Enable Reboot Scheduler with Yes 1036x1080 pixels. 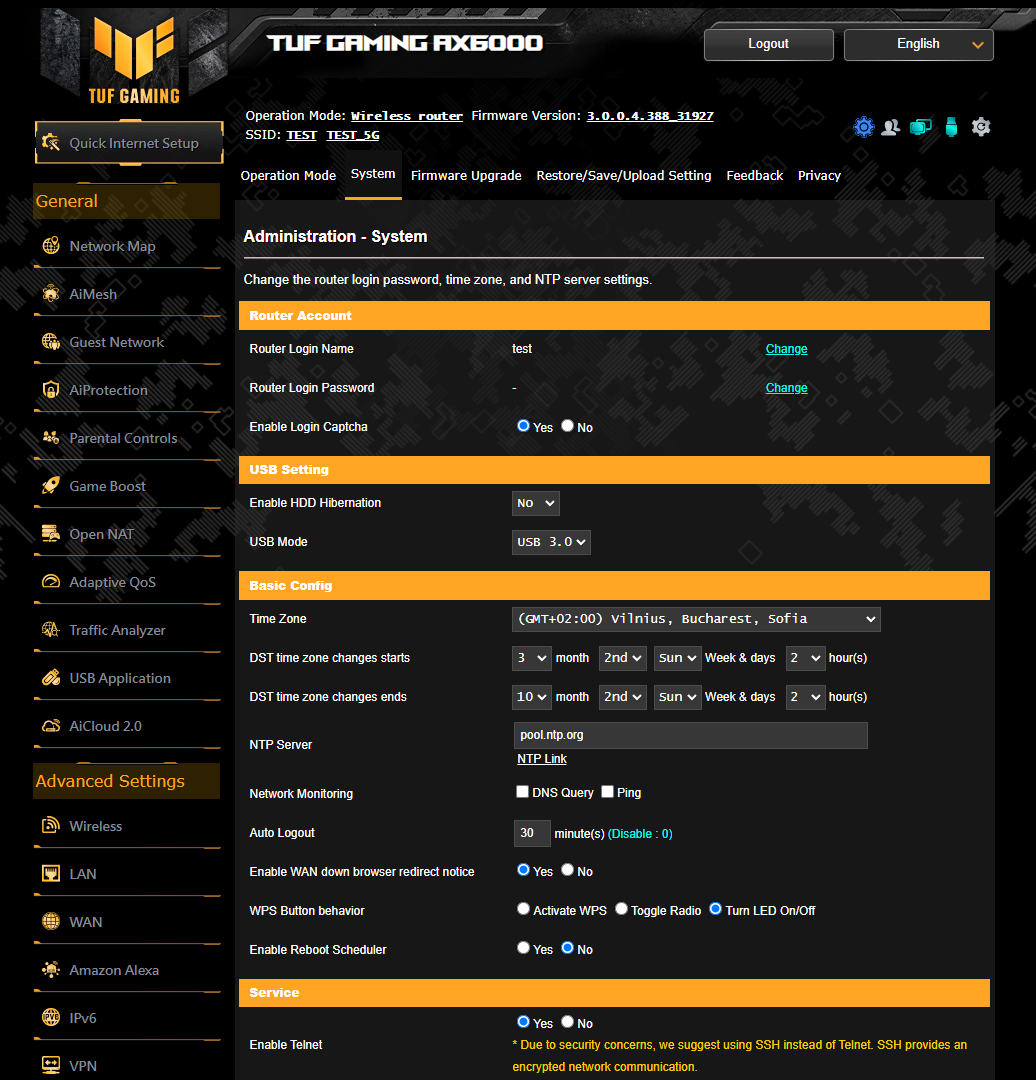[524, 948]
